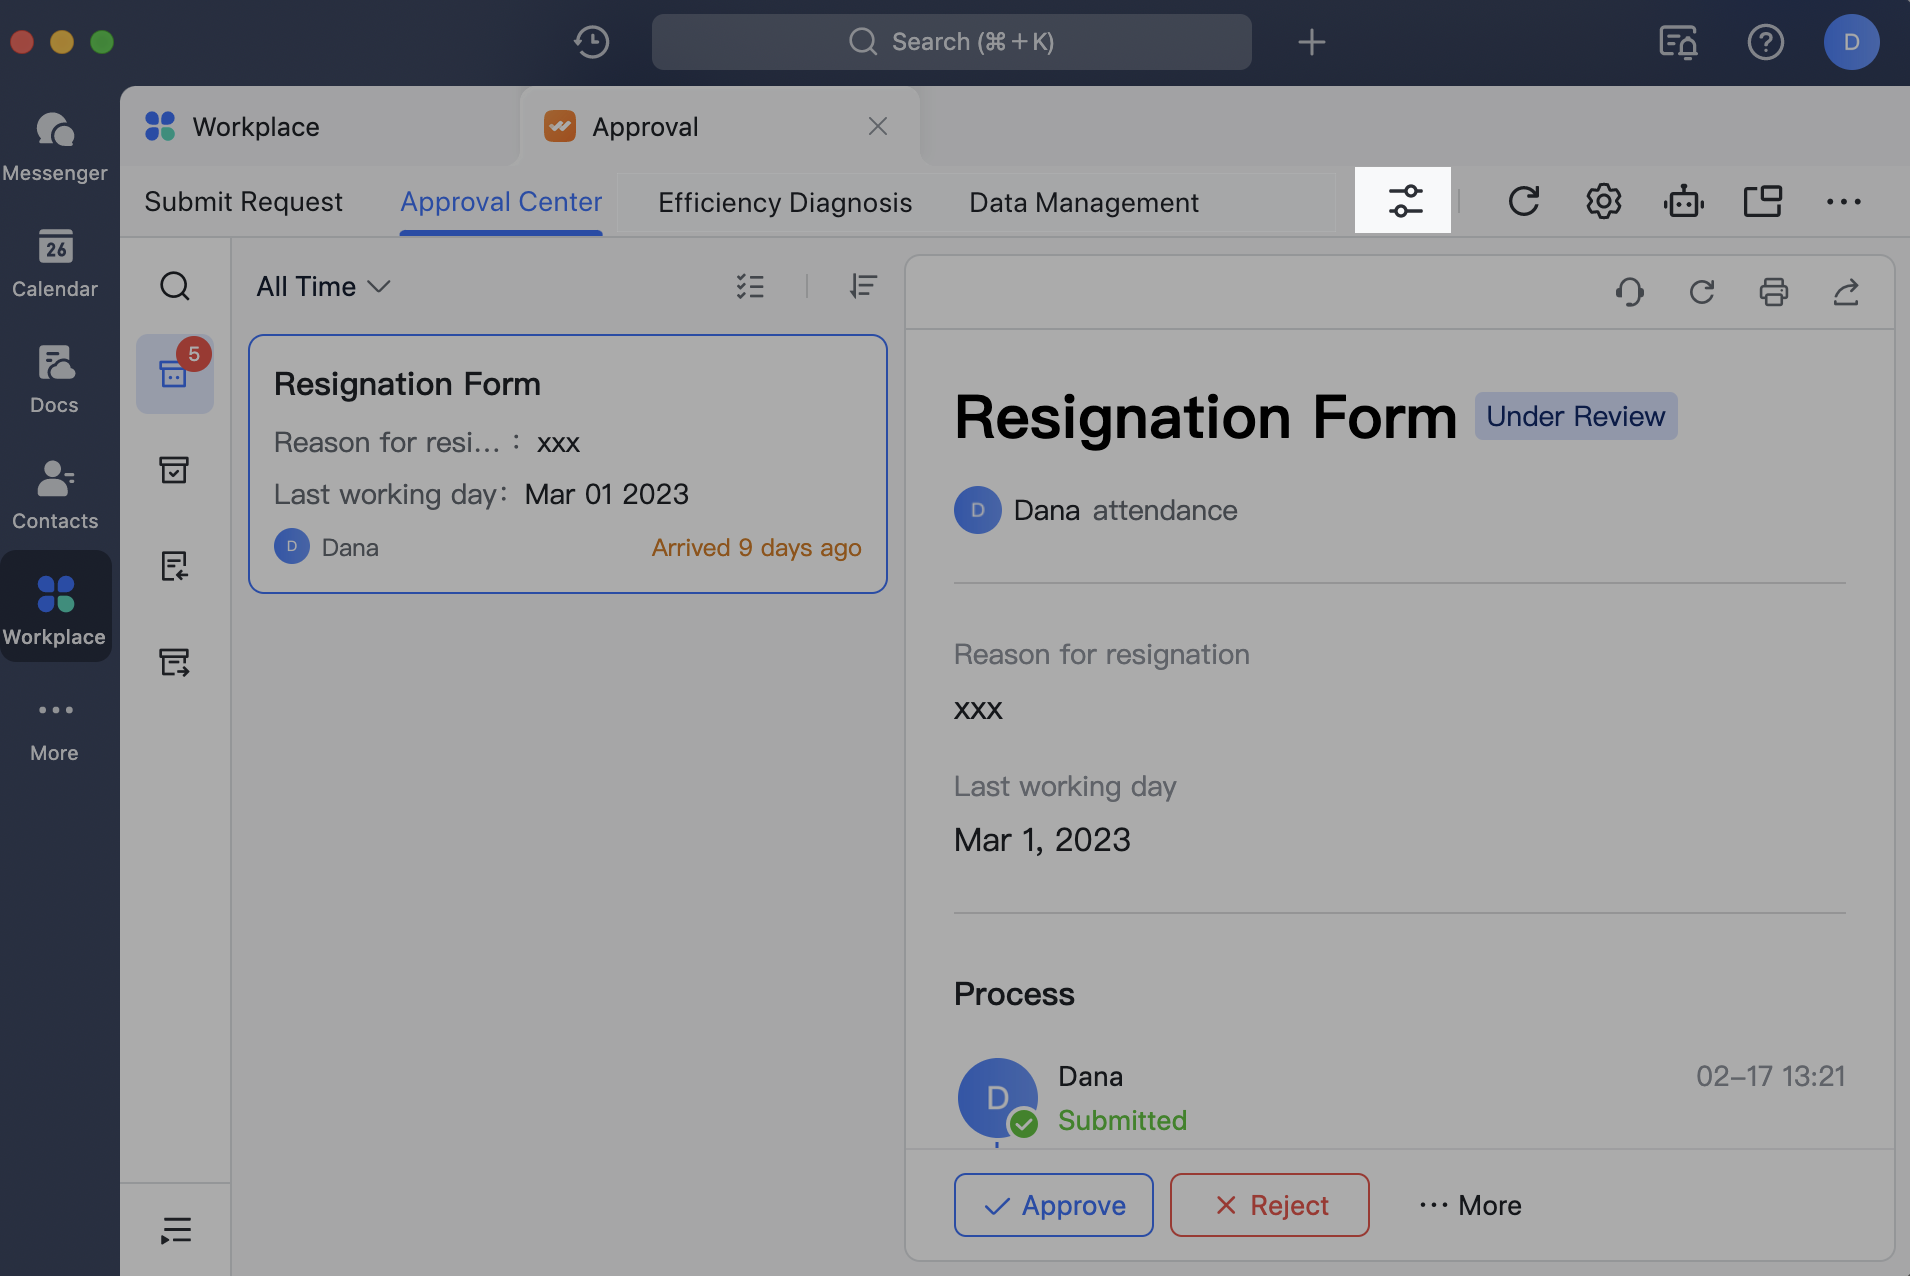Open the processed approvals section
The image size is (1910, 1276).
click(x=175, y=470)
